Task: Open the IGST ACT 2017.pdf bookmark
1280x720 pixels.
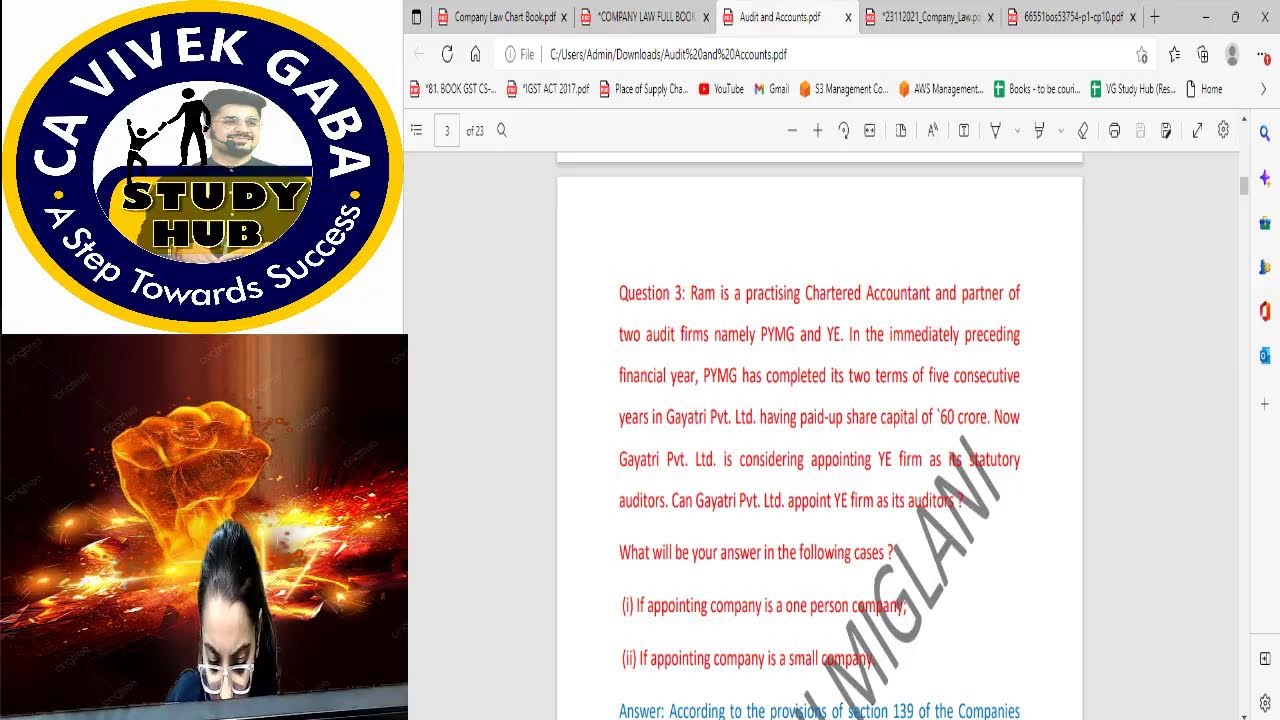Action: [548, 89]
